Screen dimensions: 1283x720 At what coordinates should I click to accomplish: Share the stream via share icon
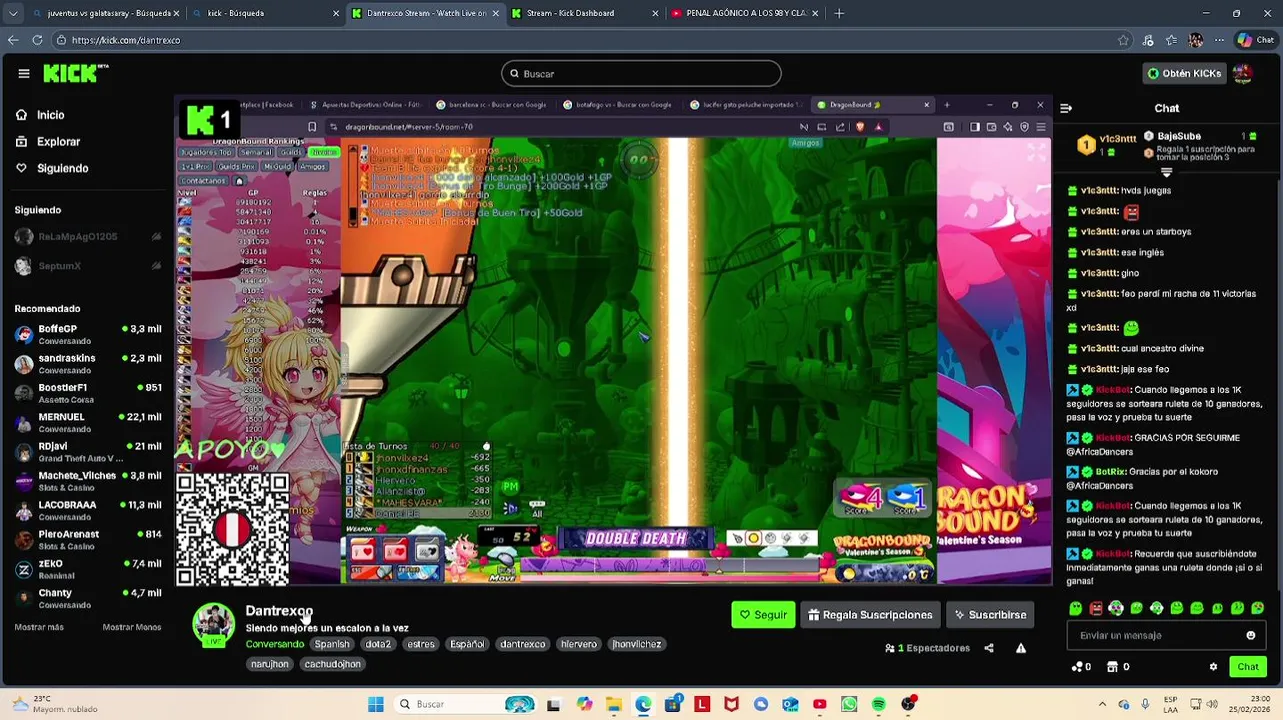pyautogui.click(x=989, y=648)
